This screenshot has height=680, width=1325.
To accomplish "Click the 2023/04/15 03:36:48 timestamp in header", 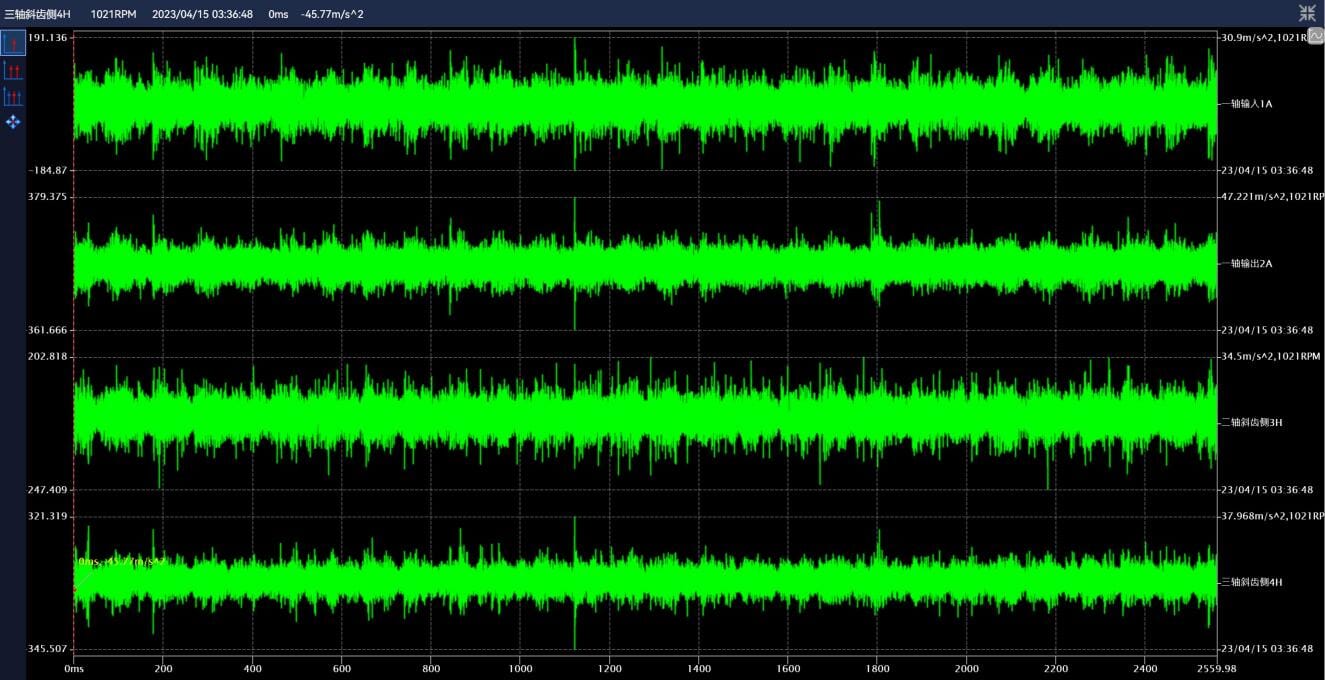I will point(202,14).
